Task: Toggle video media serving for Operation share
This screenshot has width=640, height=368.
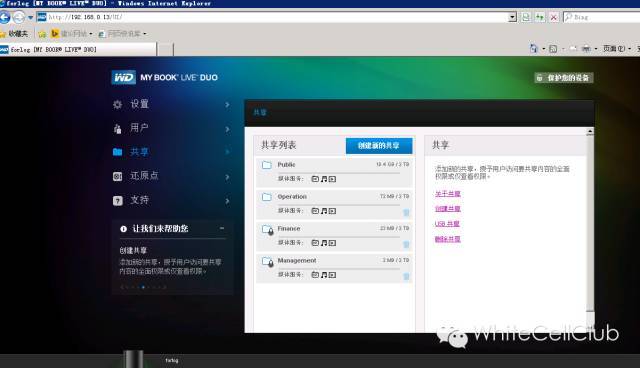Action: [332, 211]
